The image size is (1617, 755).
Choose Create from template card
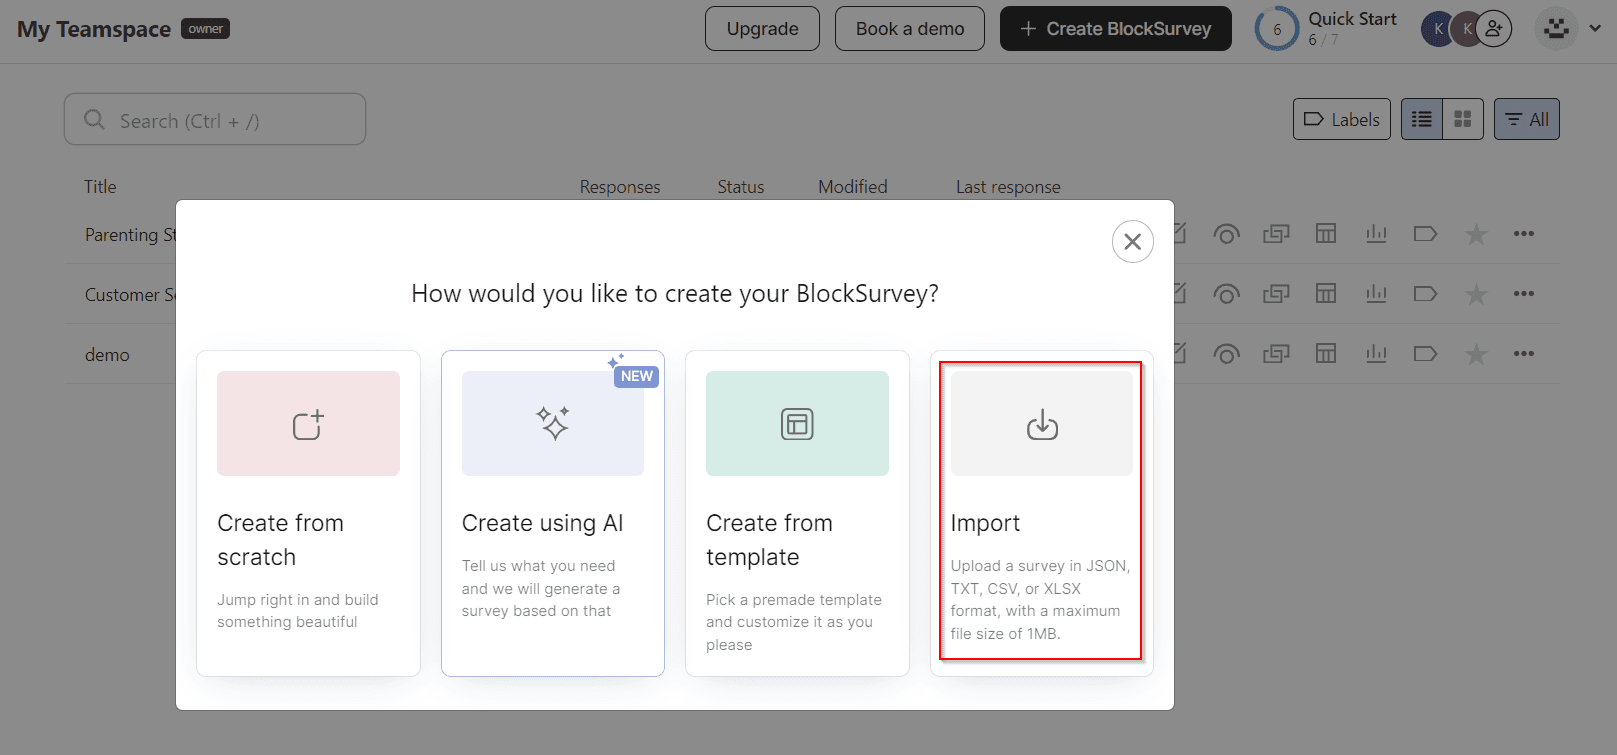[797, 513]
